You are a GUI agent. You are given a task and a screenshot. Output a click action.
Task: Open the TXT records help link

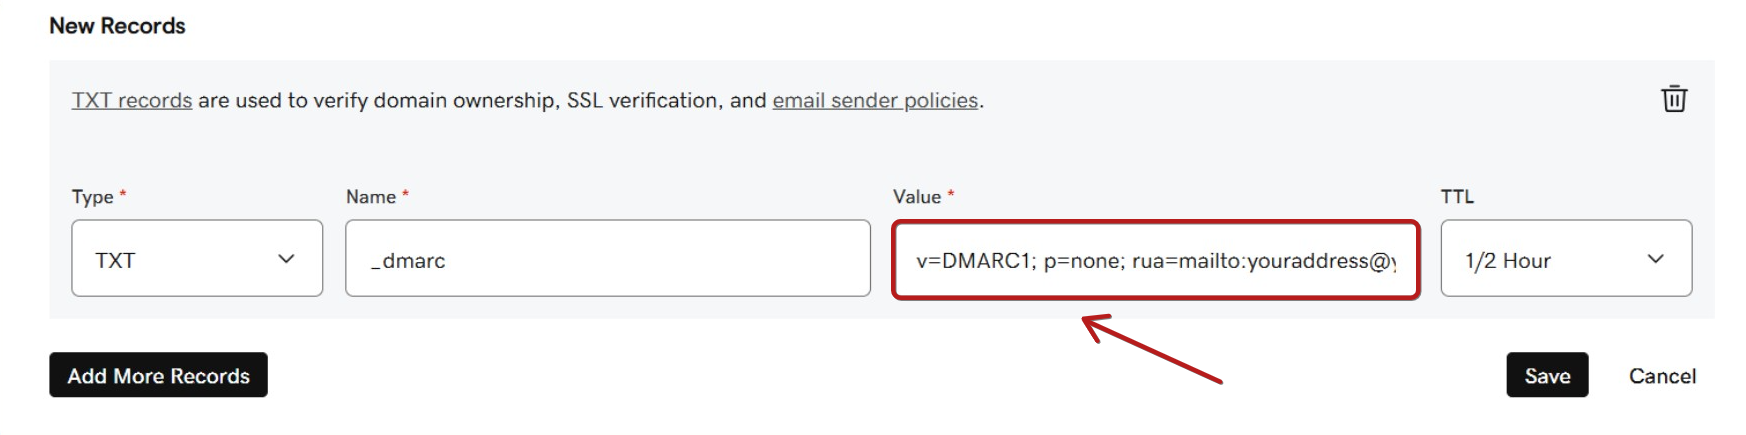point(131,101)
